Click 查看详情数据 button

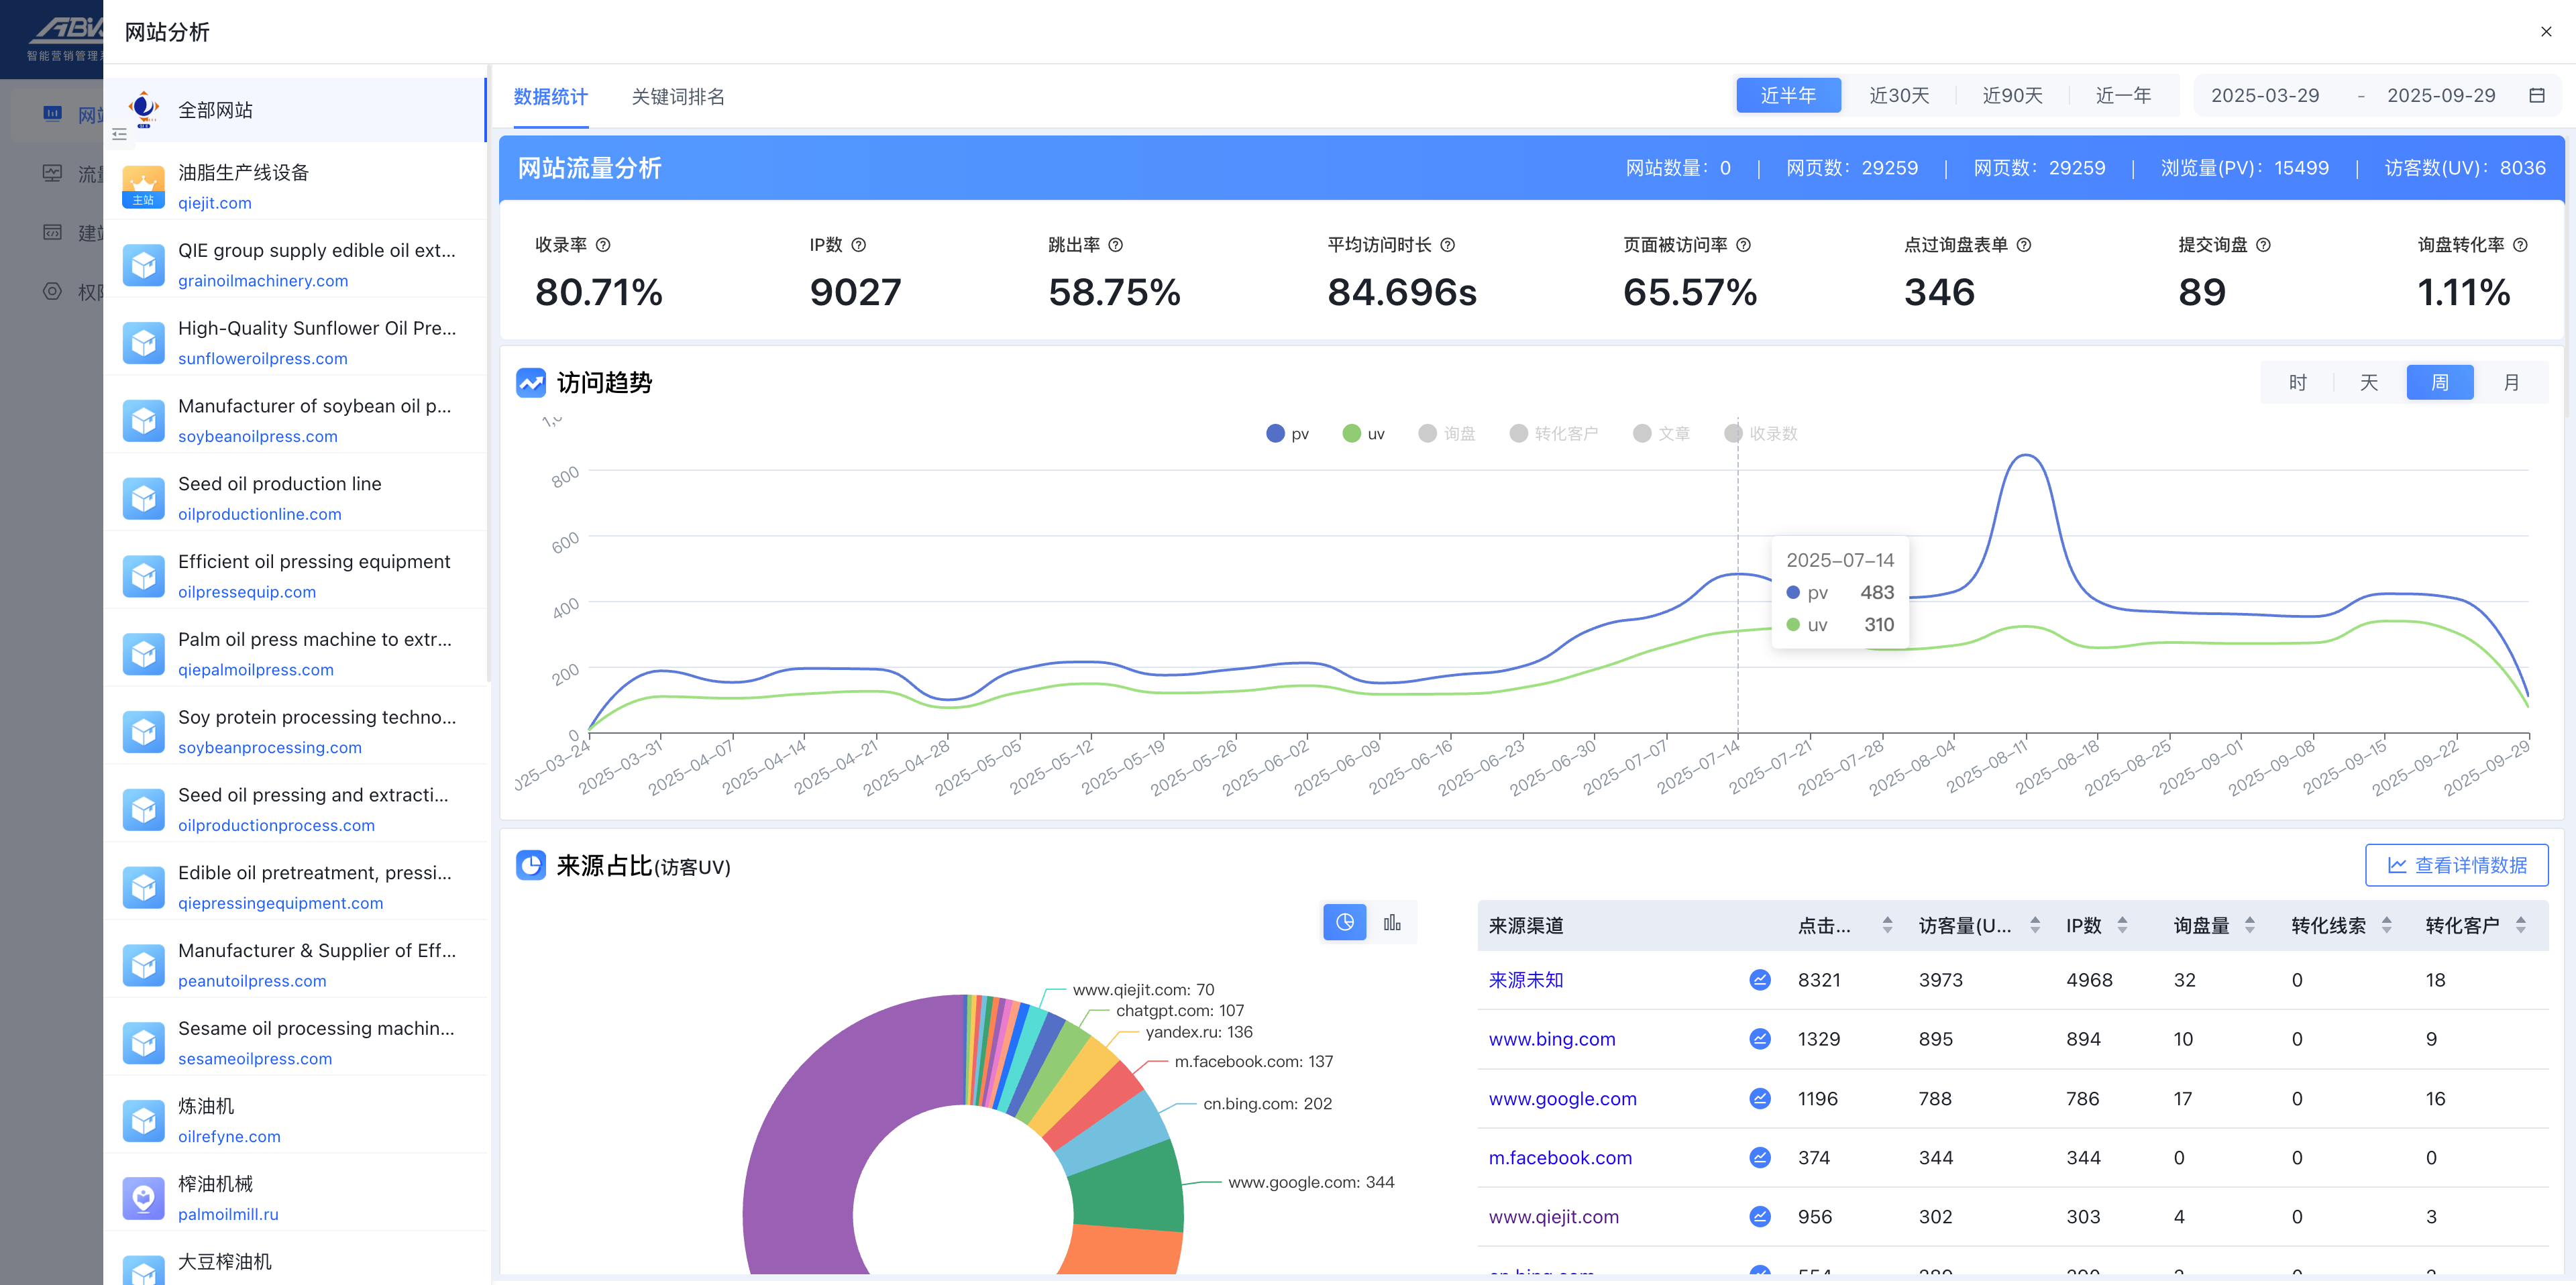click(x=2456, y=865)
